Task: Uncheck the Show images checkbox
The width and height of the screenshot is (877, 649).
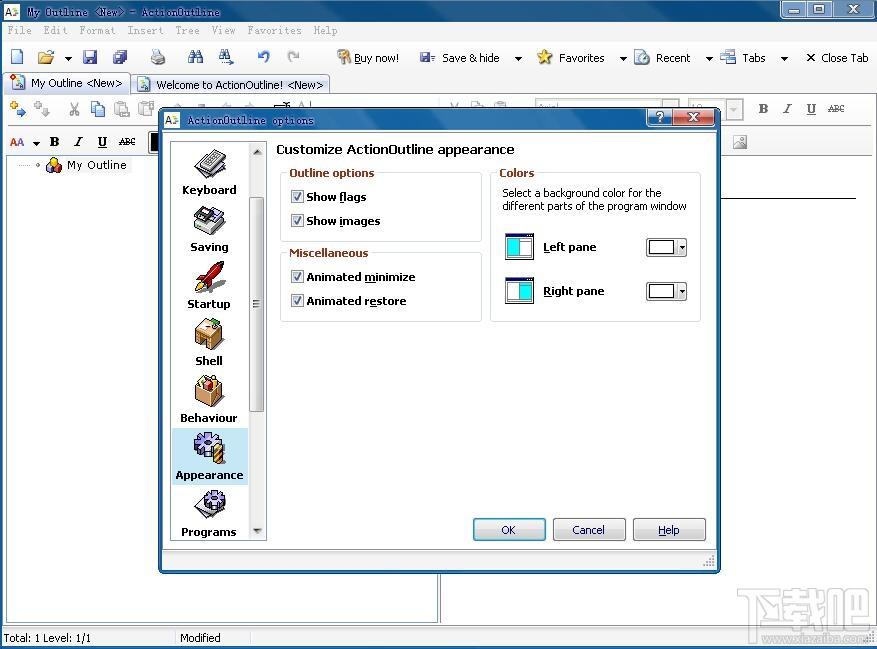Action: coord(298,220)
